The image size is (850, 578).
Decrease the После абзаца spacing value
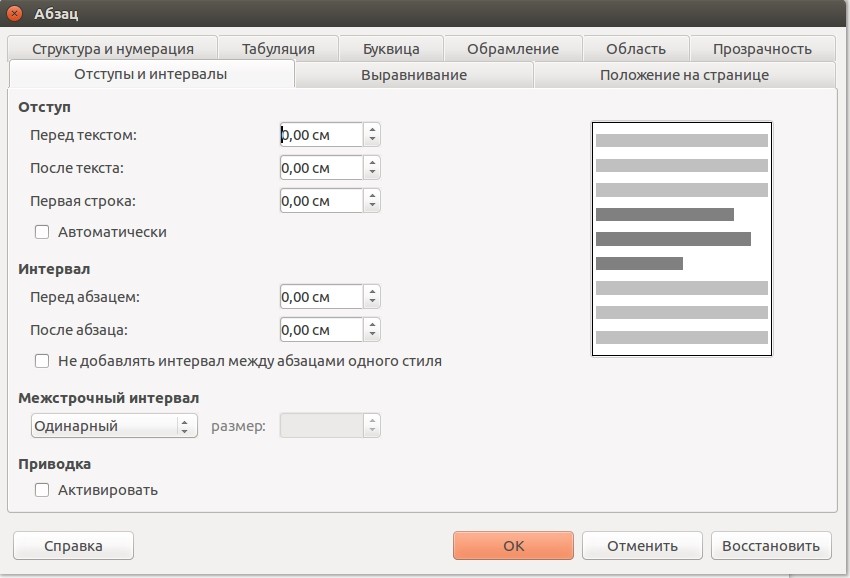[372, 336]
